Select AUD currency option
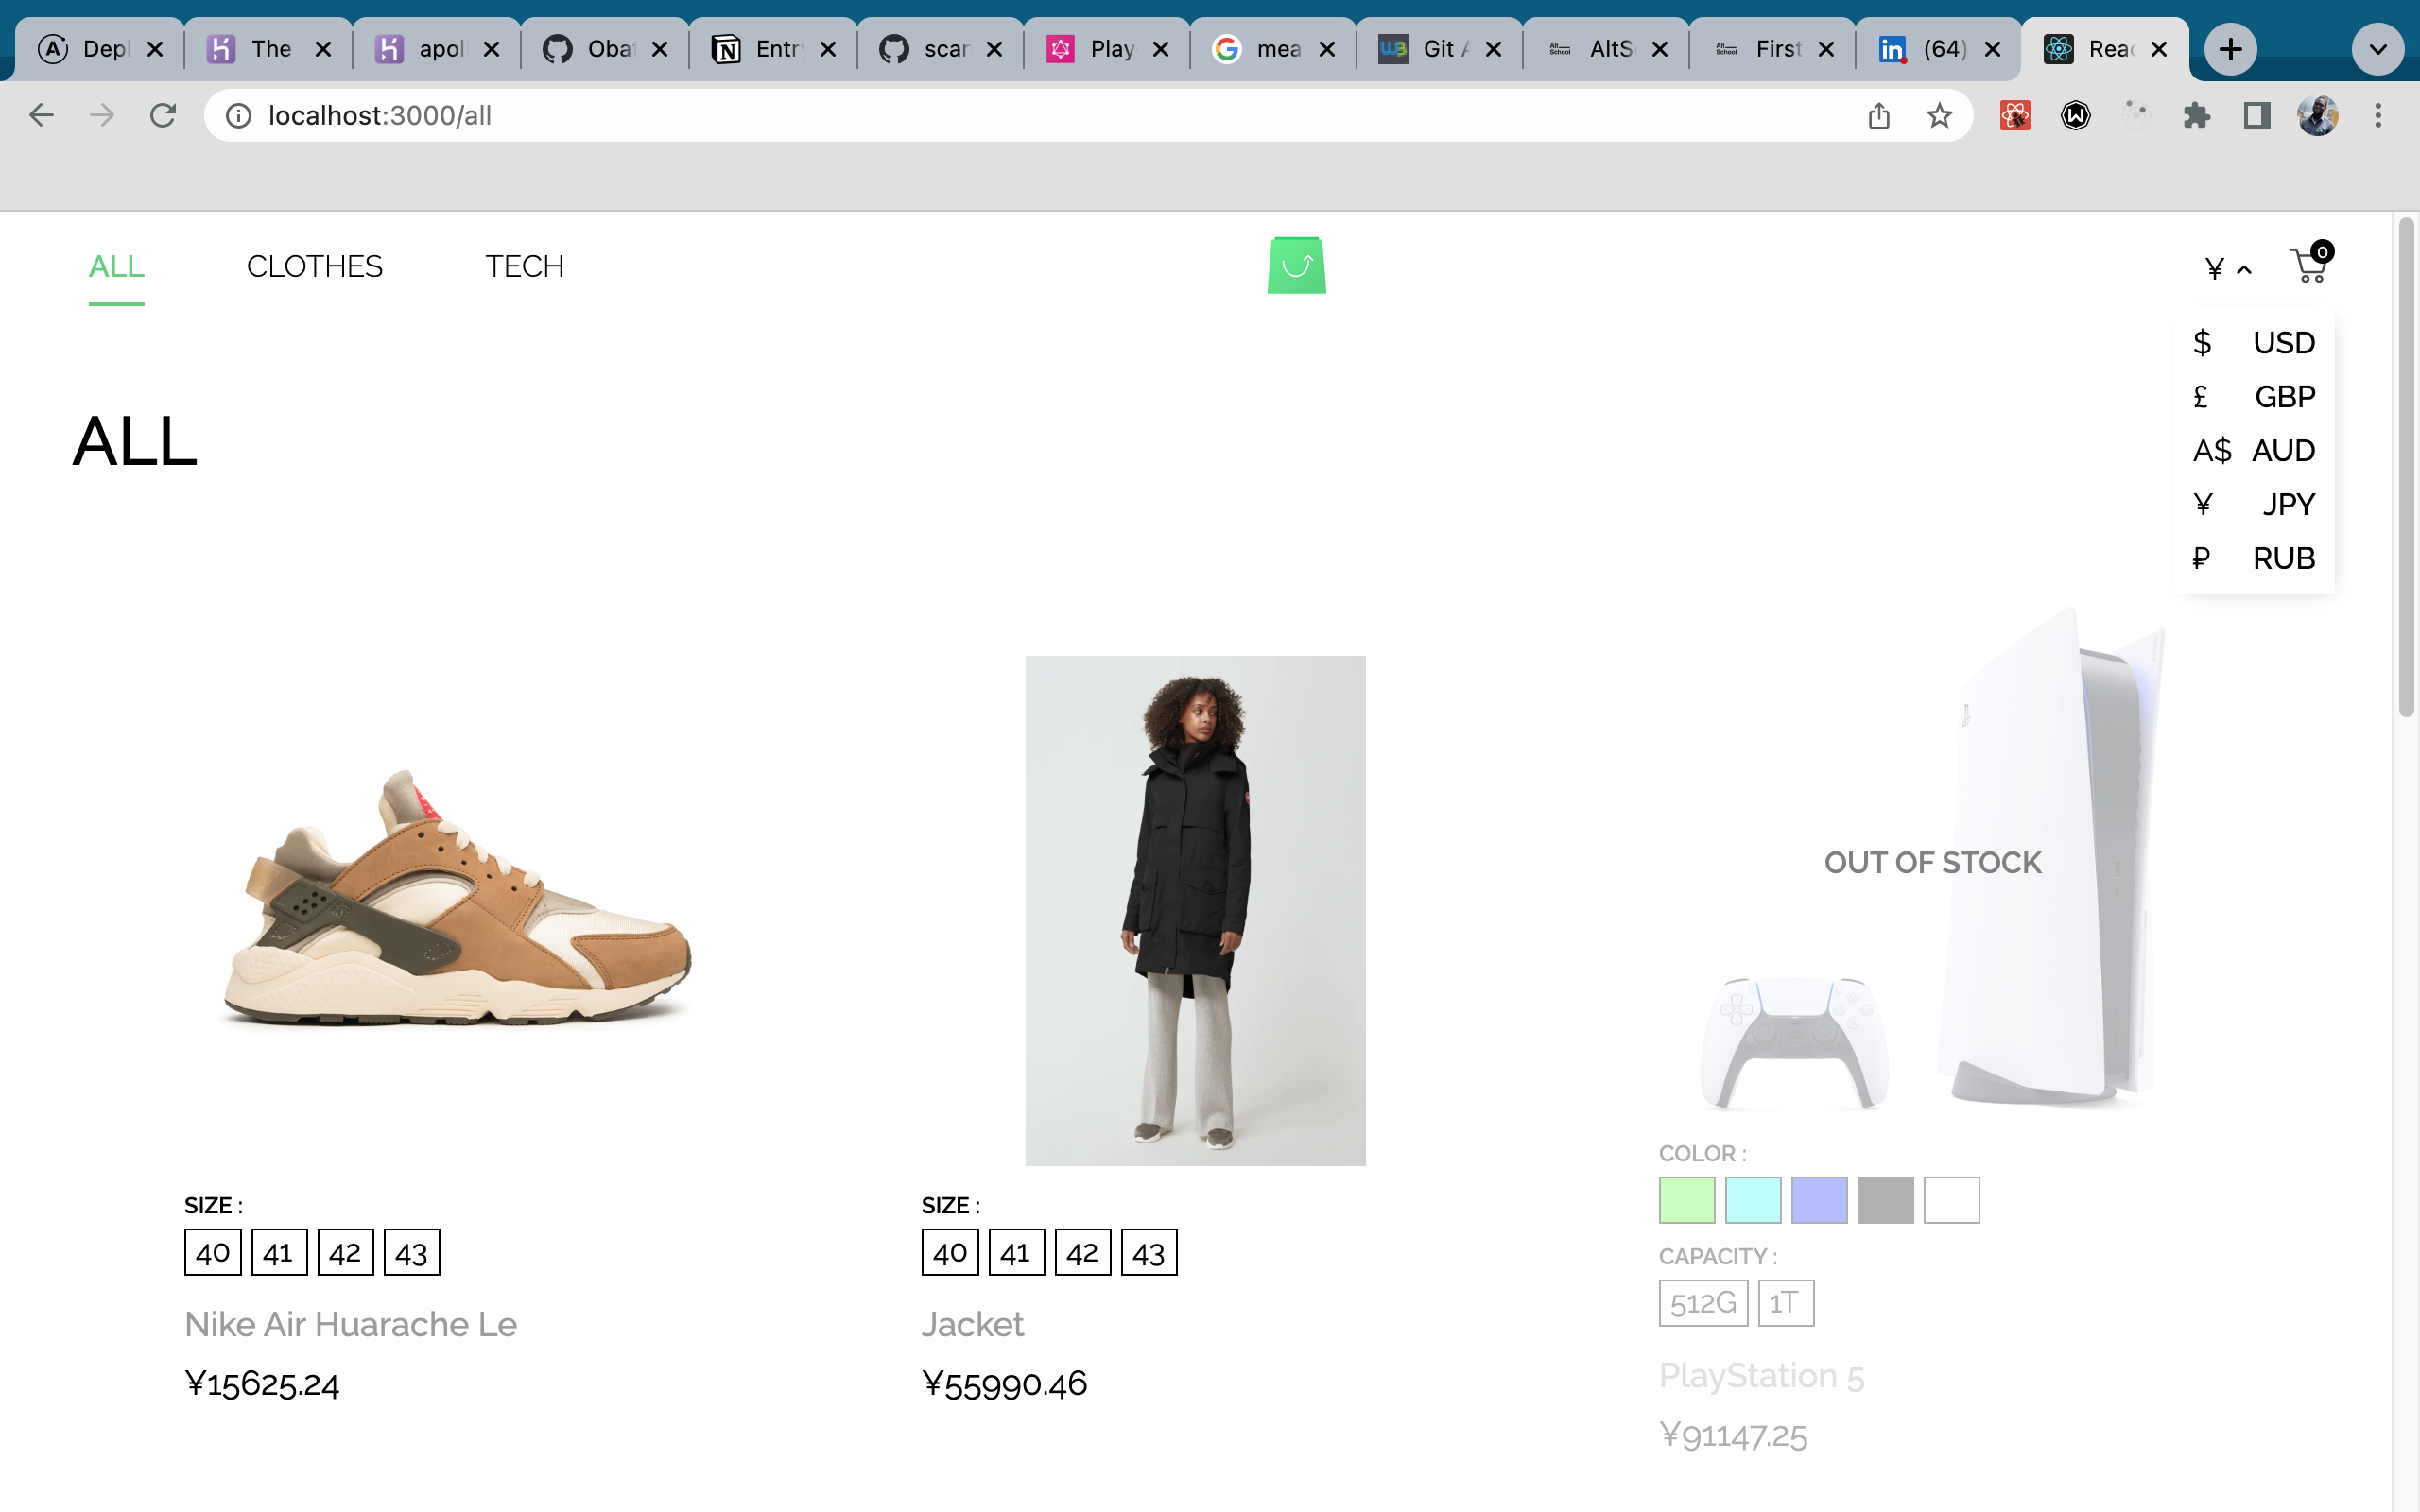Image resolution: width=2420 pixels, height=1512 pixels. pos(2254,451)
